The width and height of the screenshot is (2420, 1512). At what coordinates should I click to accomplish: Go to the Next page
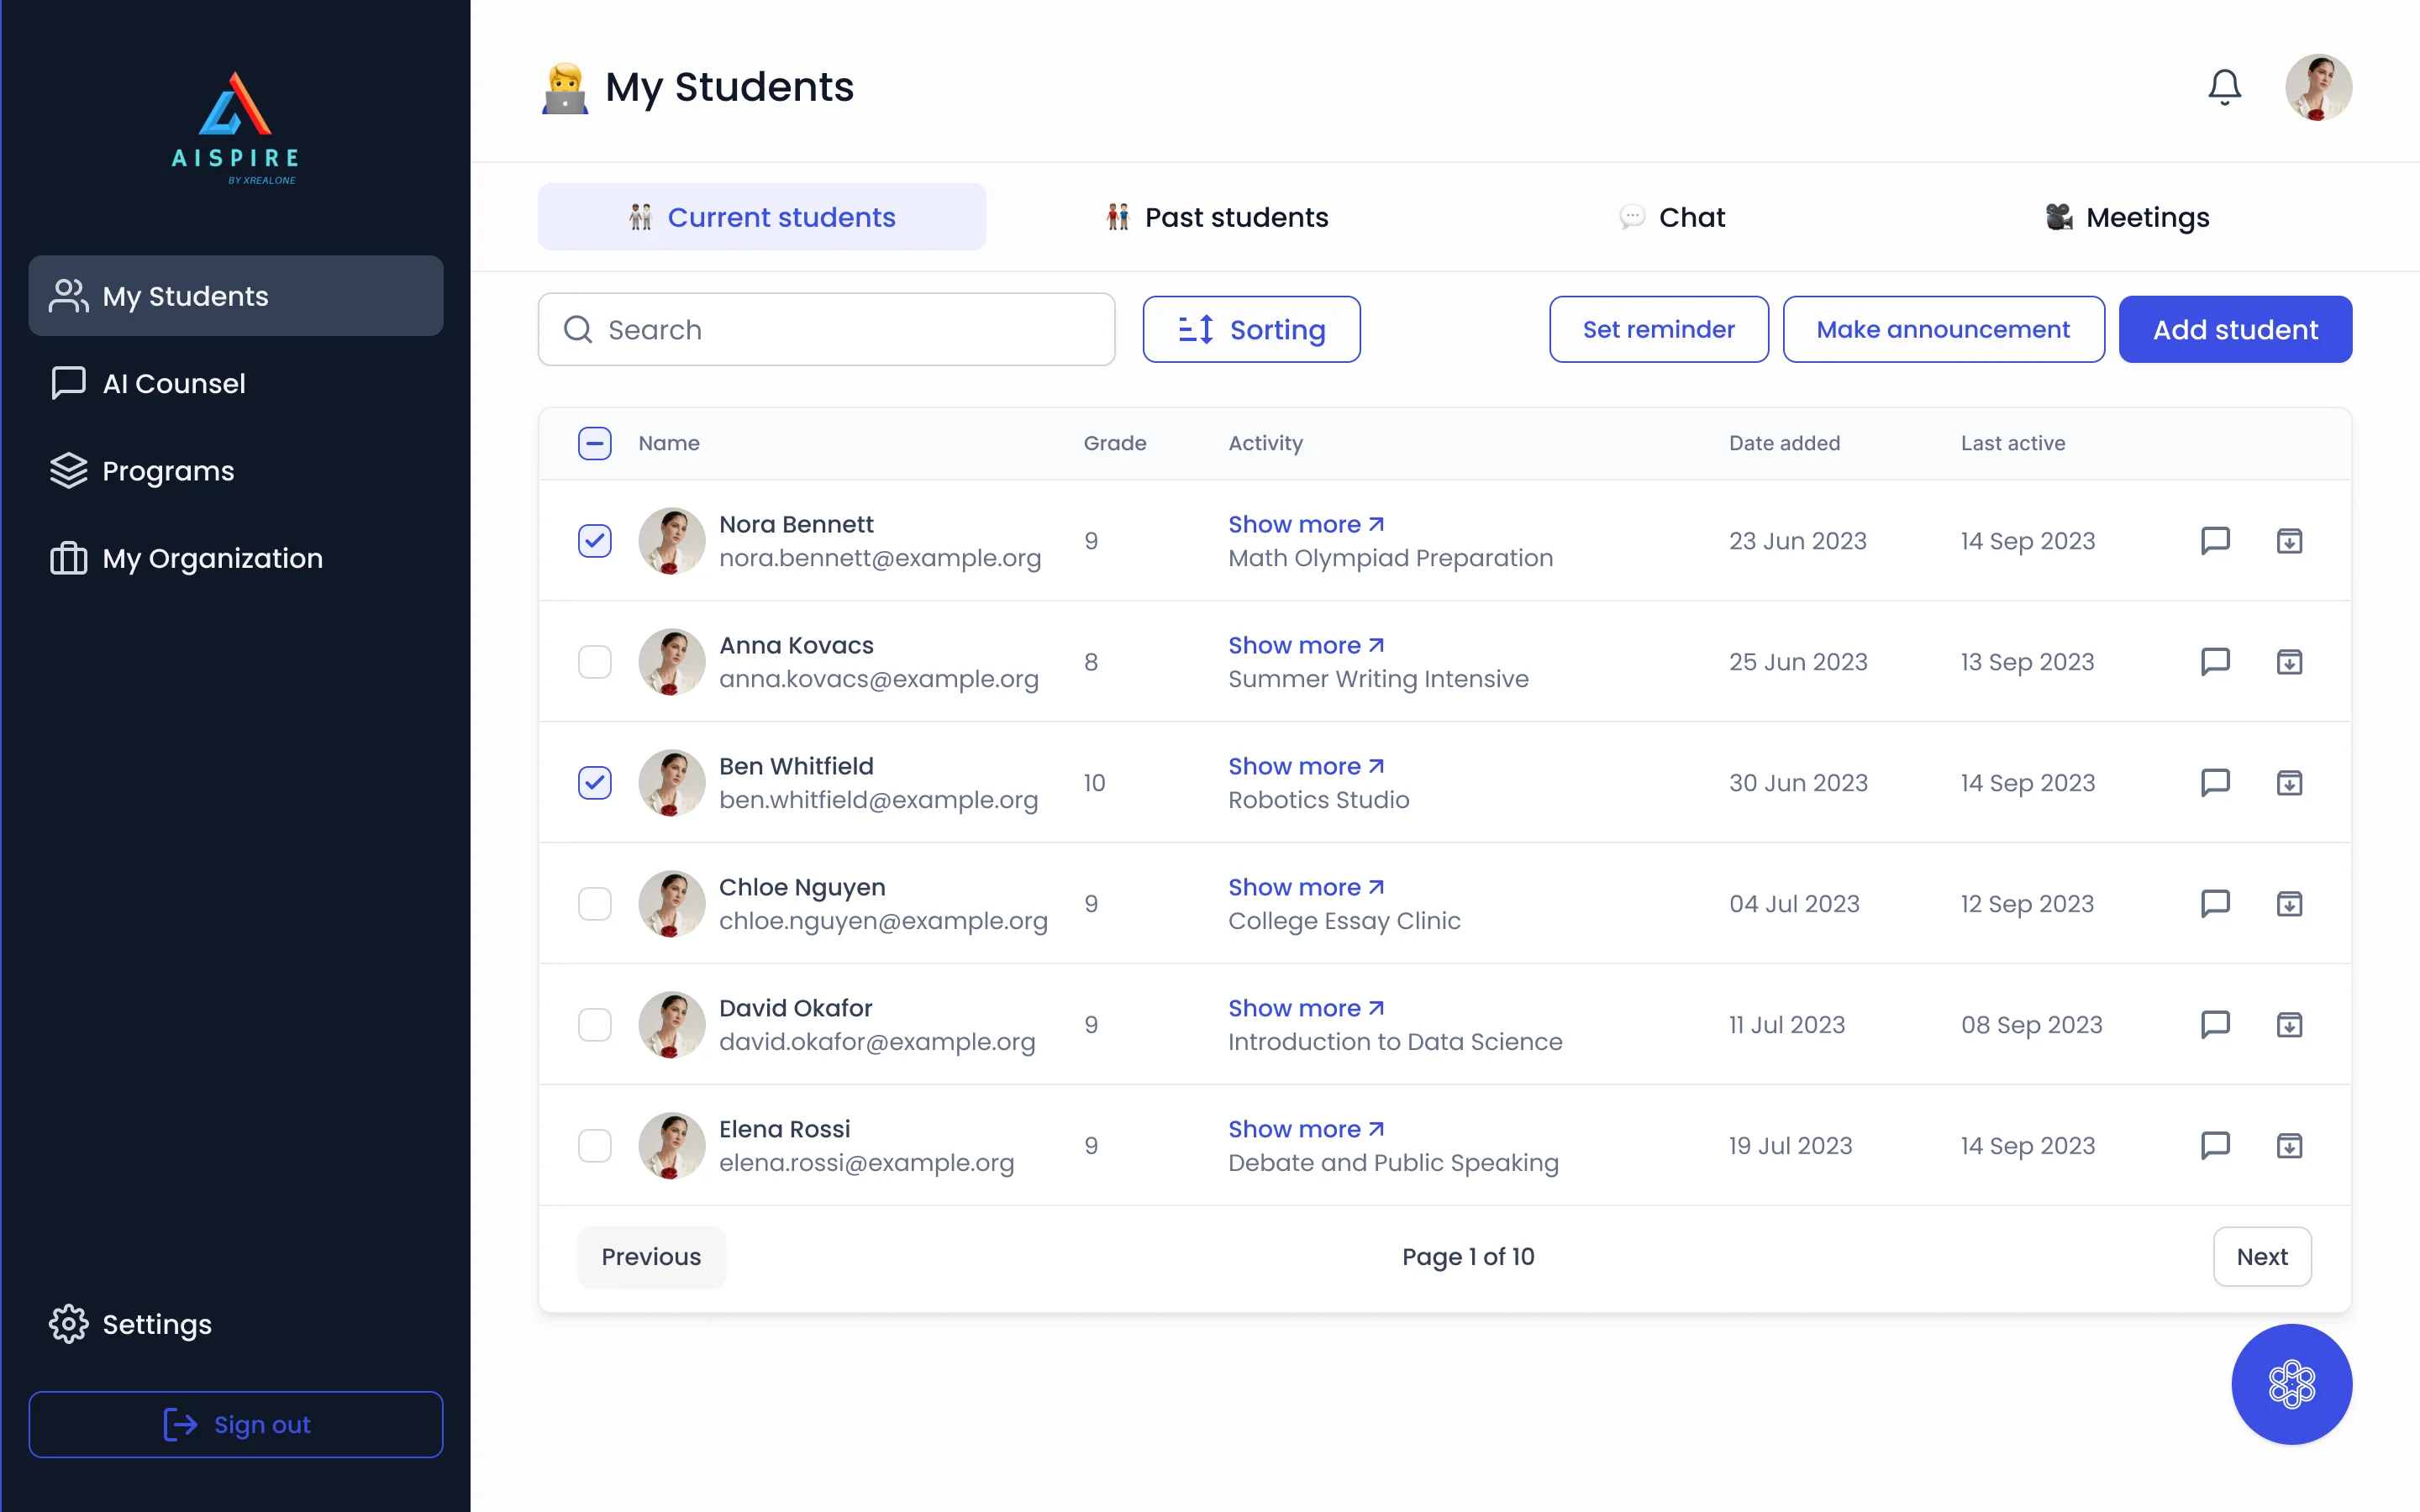click(2262, 1256)
